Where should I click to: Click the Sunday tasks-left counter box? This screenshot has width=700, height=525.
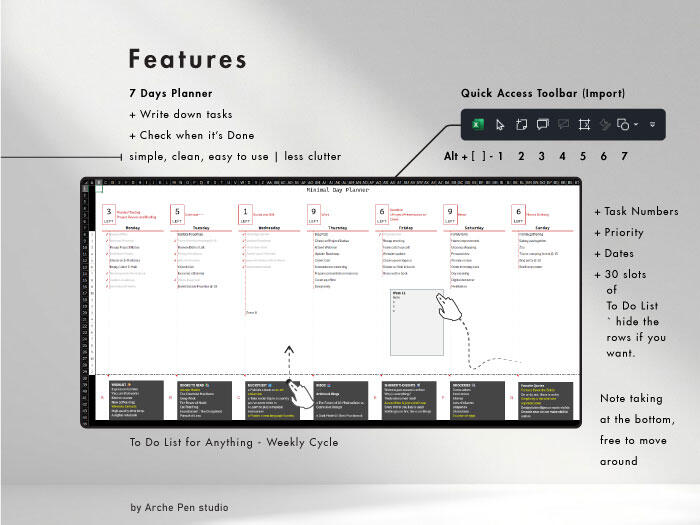click(x=518, y=213)
